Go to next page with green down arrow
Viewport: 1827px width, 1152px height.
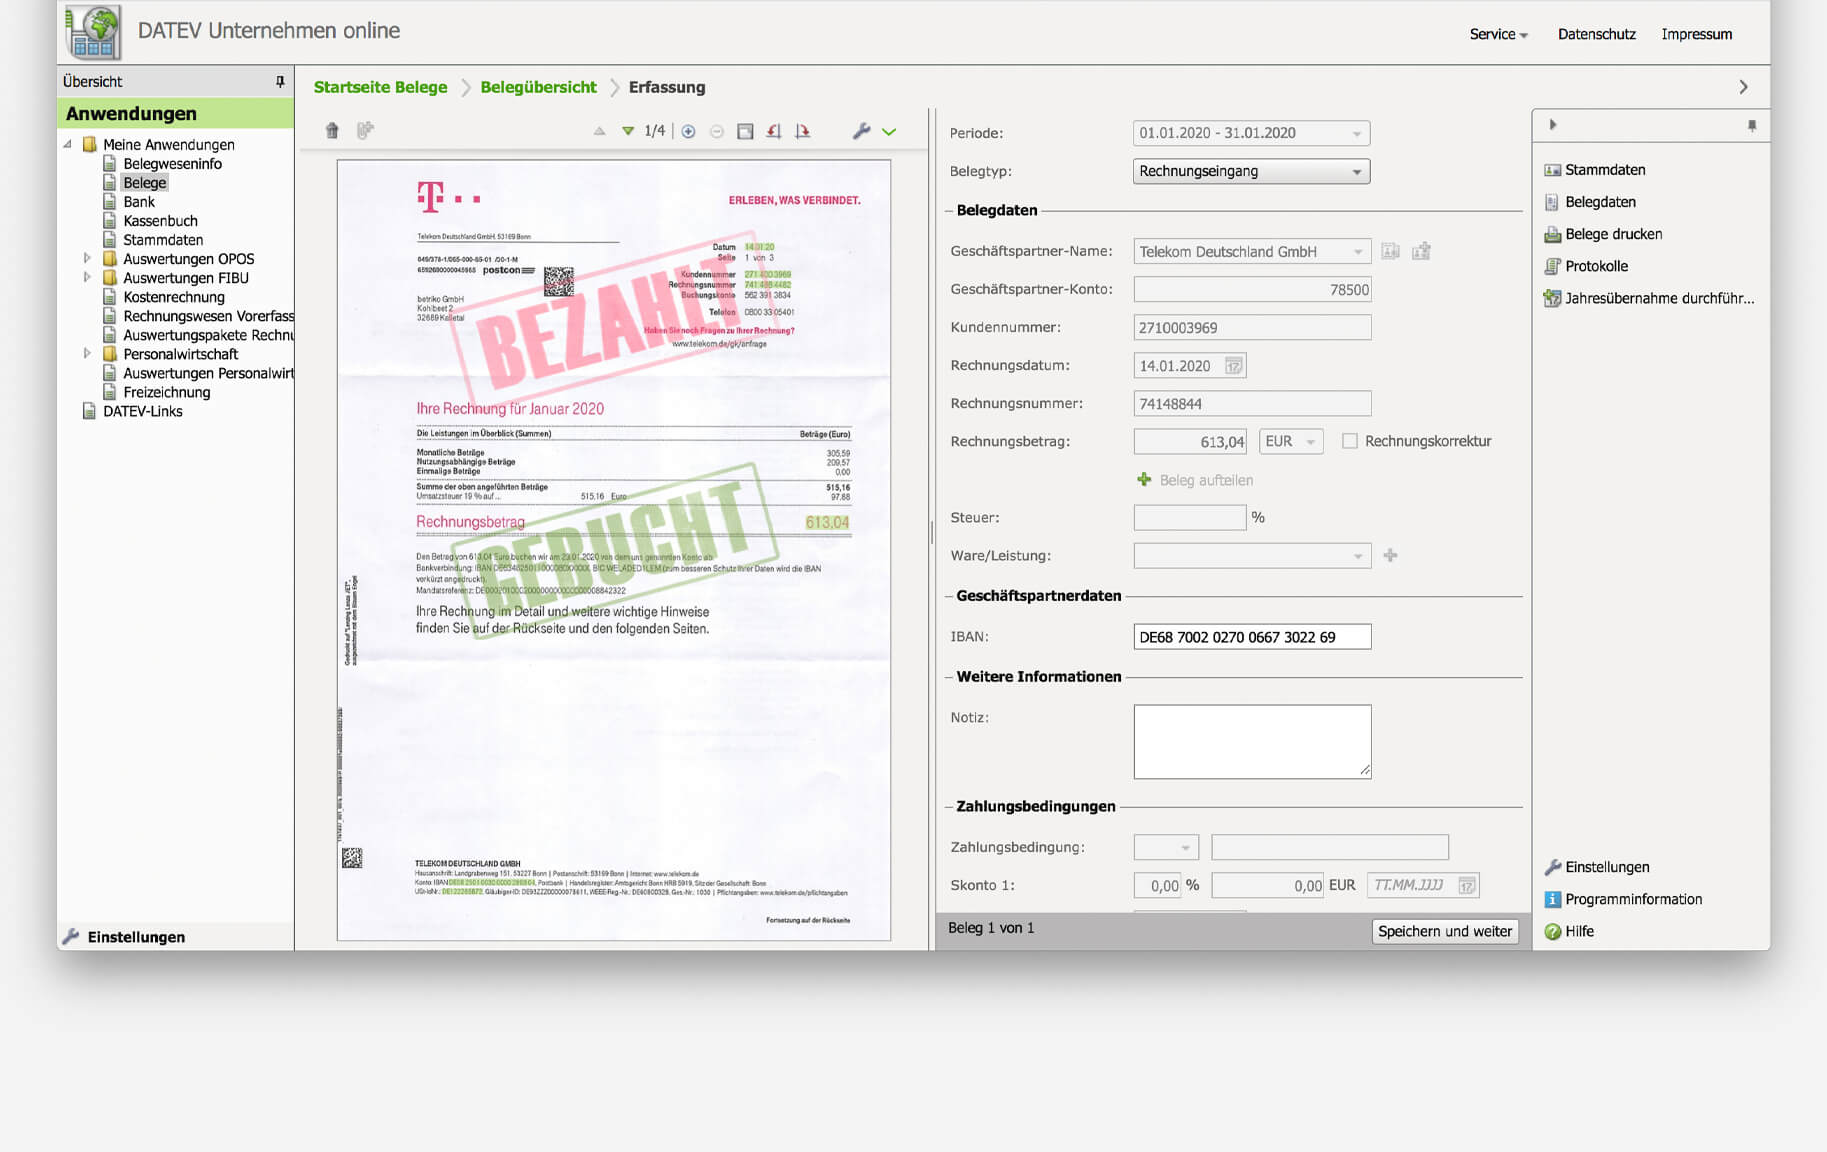tap(628, 131)
